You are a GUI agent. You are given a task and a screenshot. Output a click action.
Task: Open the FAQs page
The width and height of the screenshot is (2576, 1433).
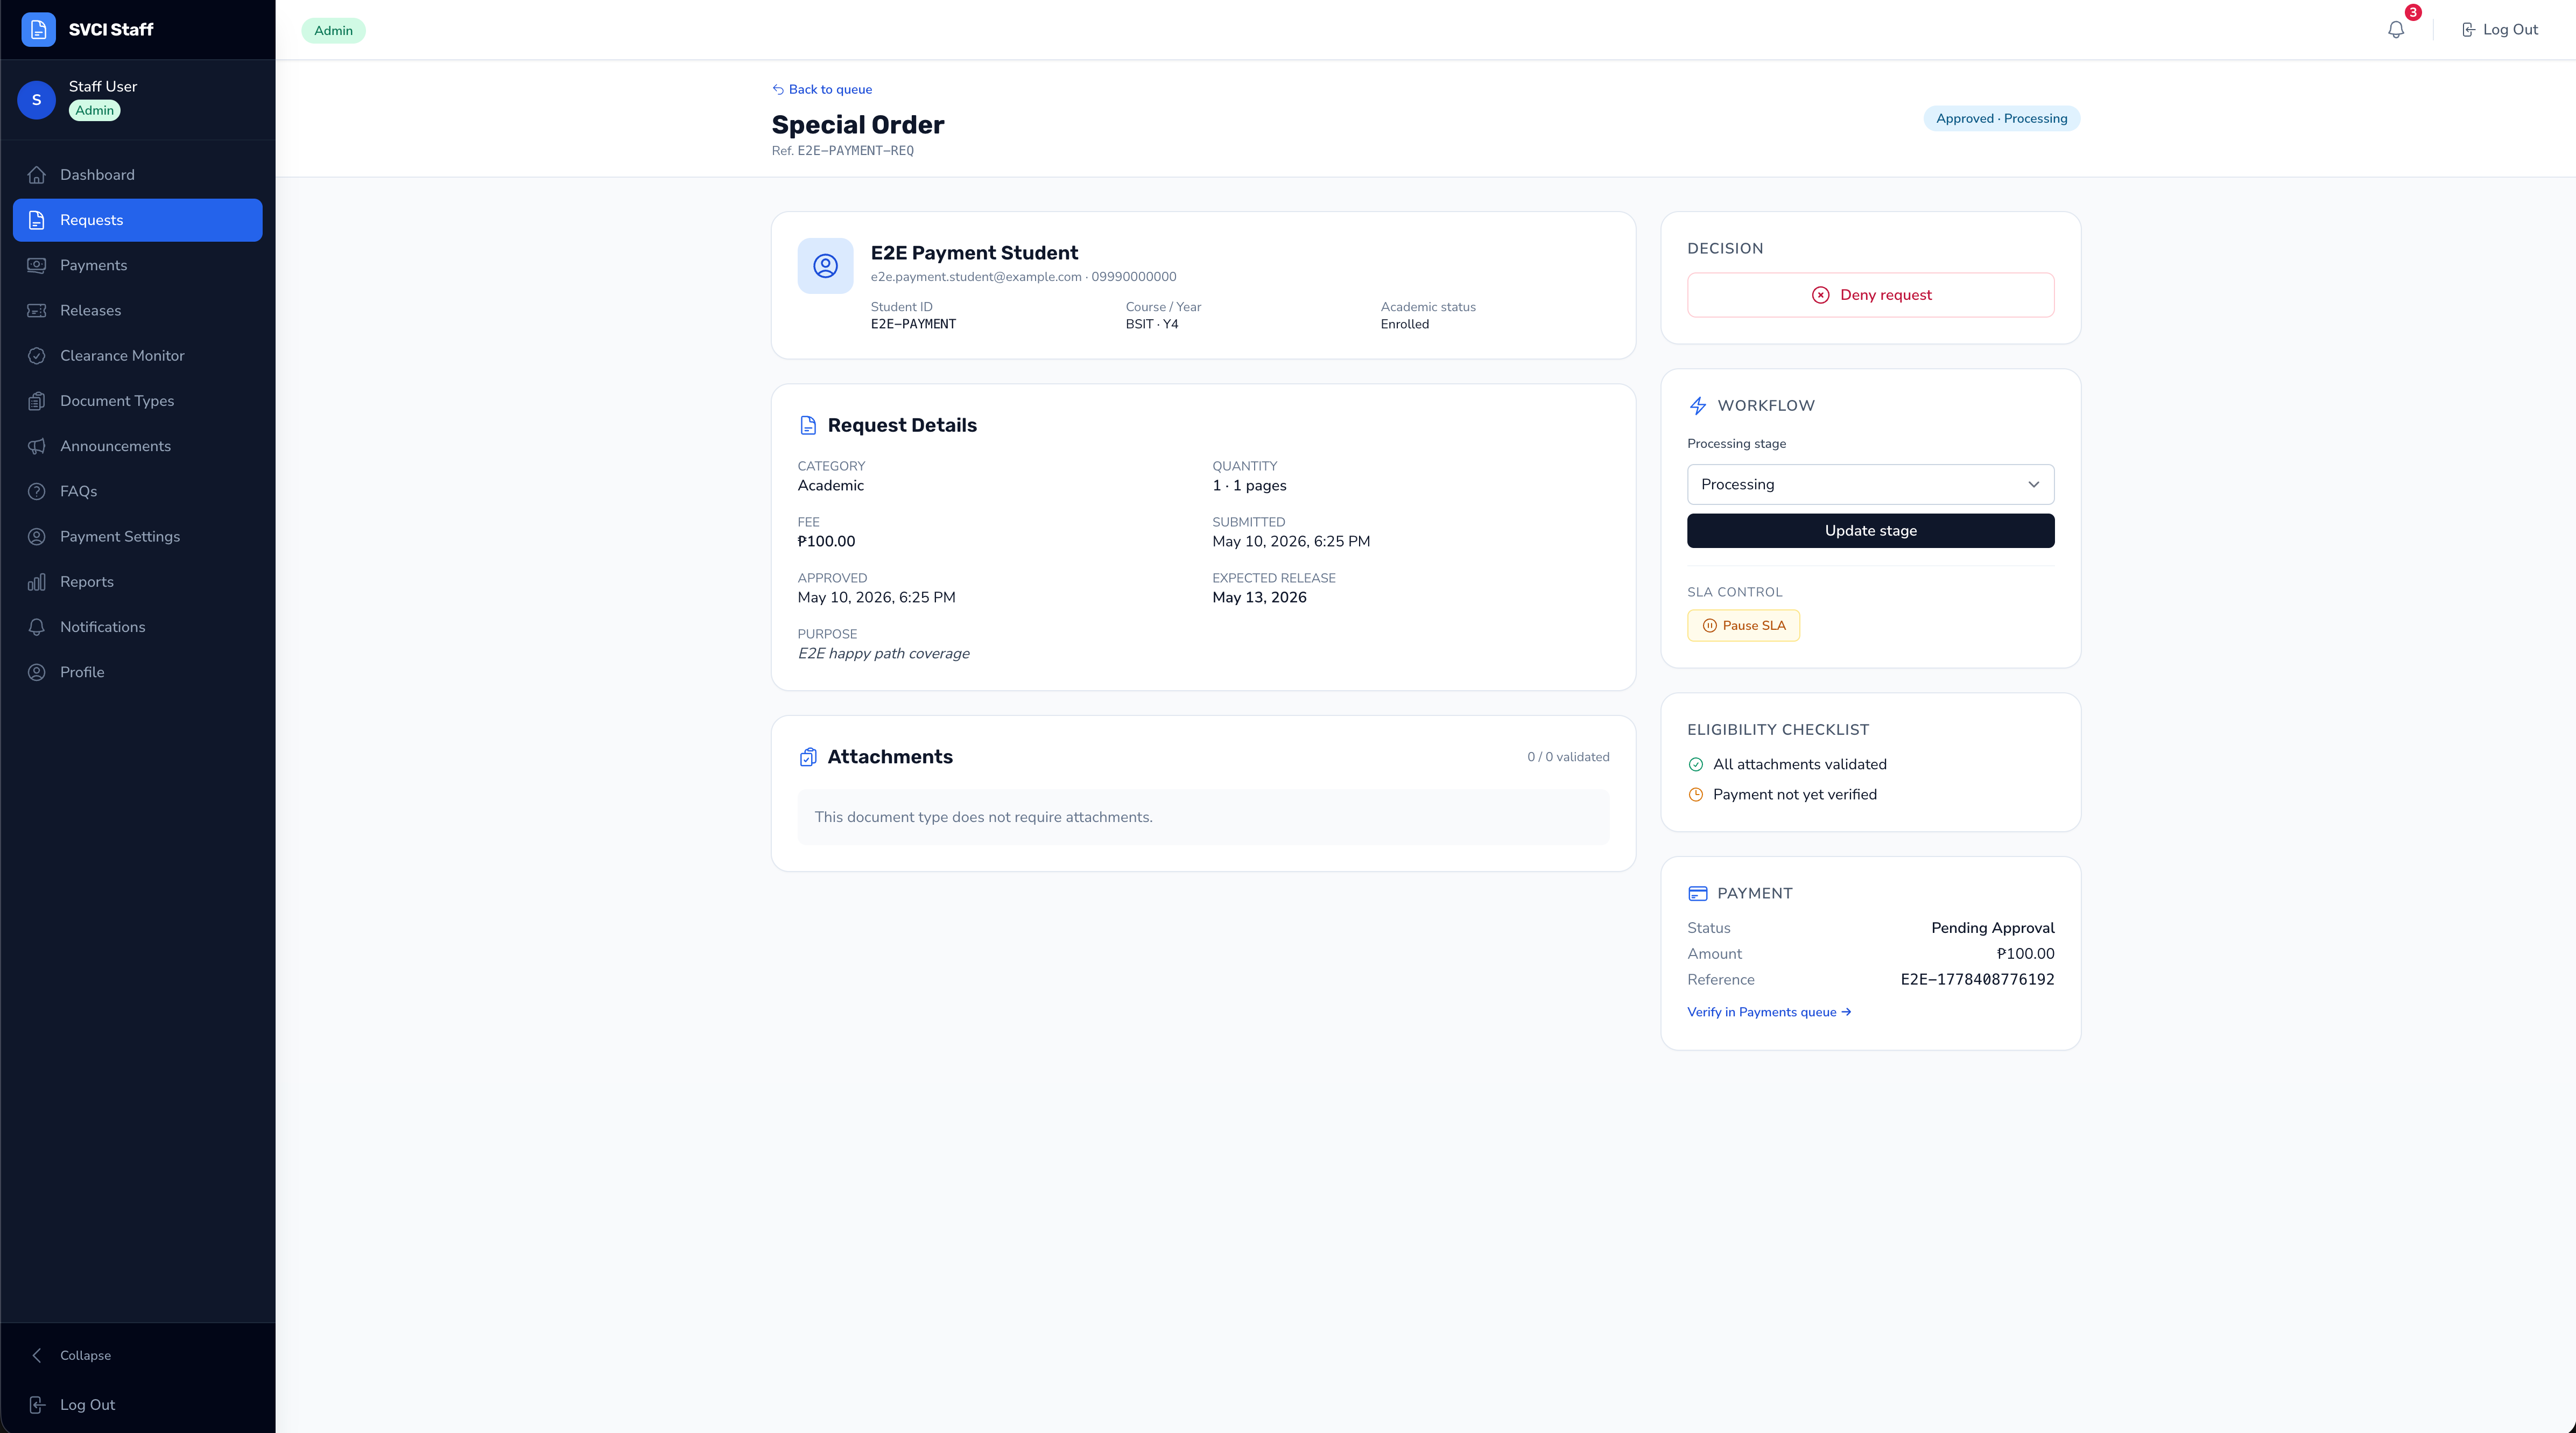(137, 491)
